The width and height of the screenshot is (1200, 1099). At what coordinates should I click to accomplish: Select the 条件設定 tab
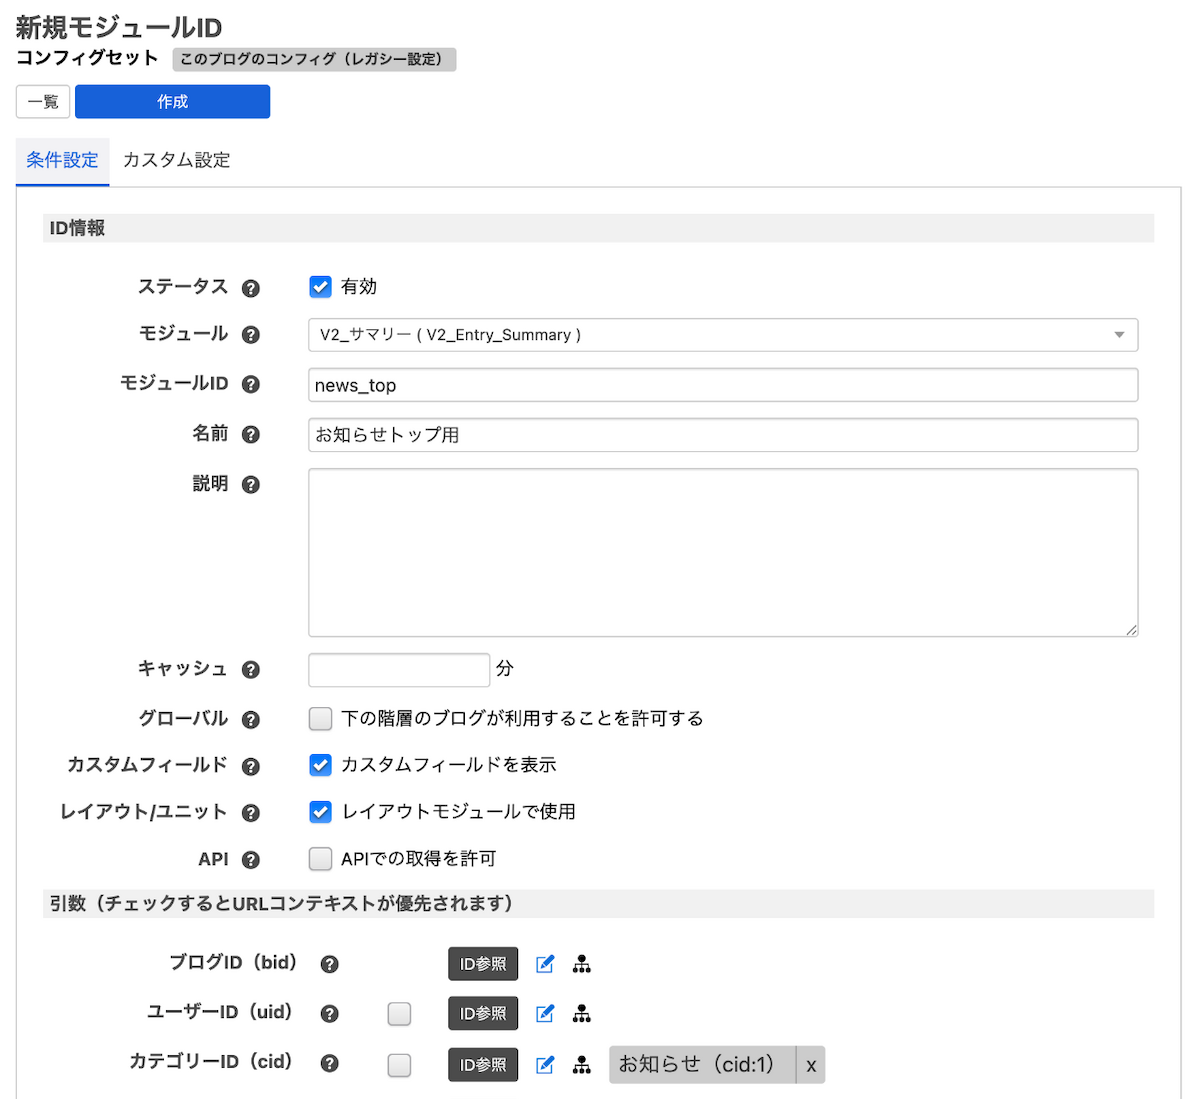62,160
